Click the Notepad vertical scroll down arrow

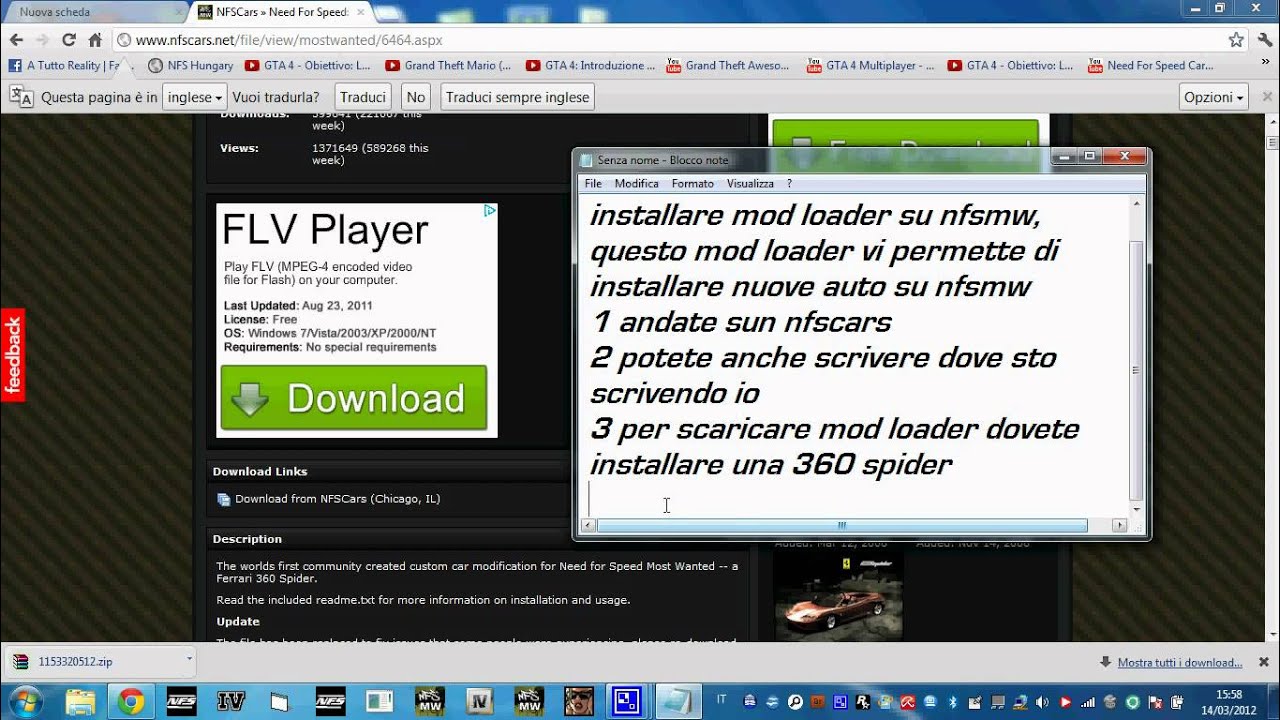pos(1135,508)
